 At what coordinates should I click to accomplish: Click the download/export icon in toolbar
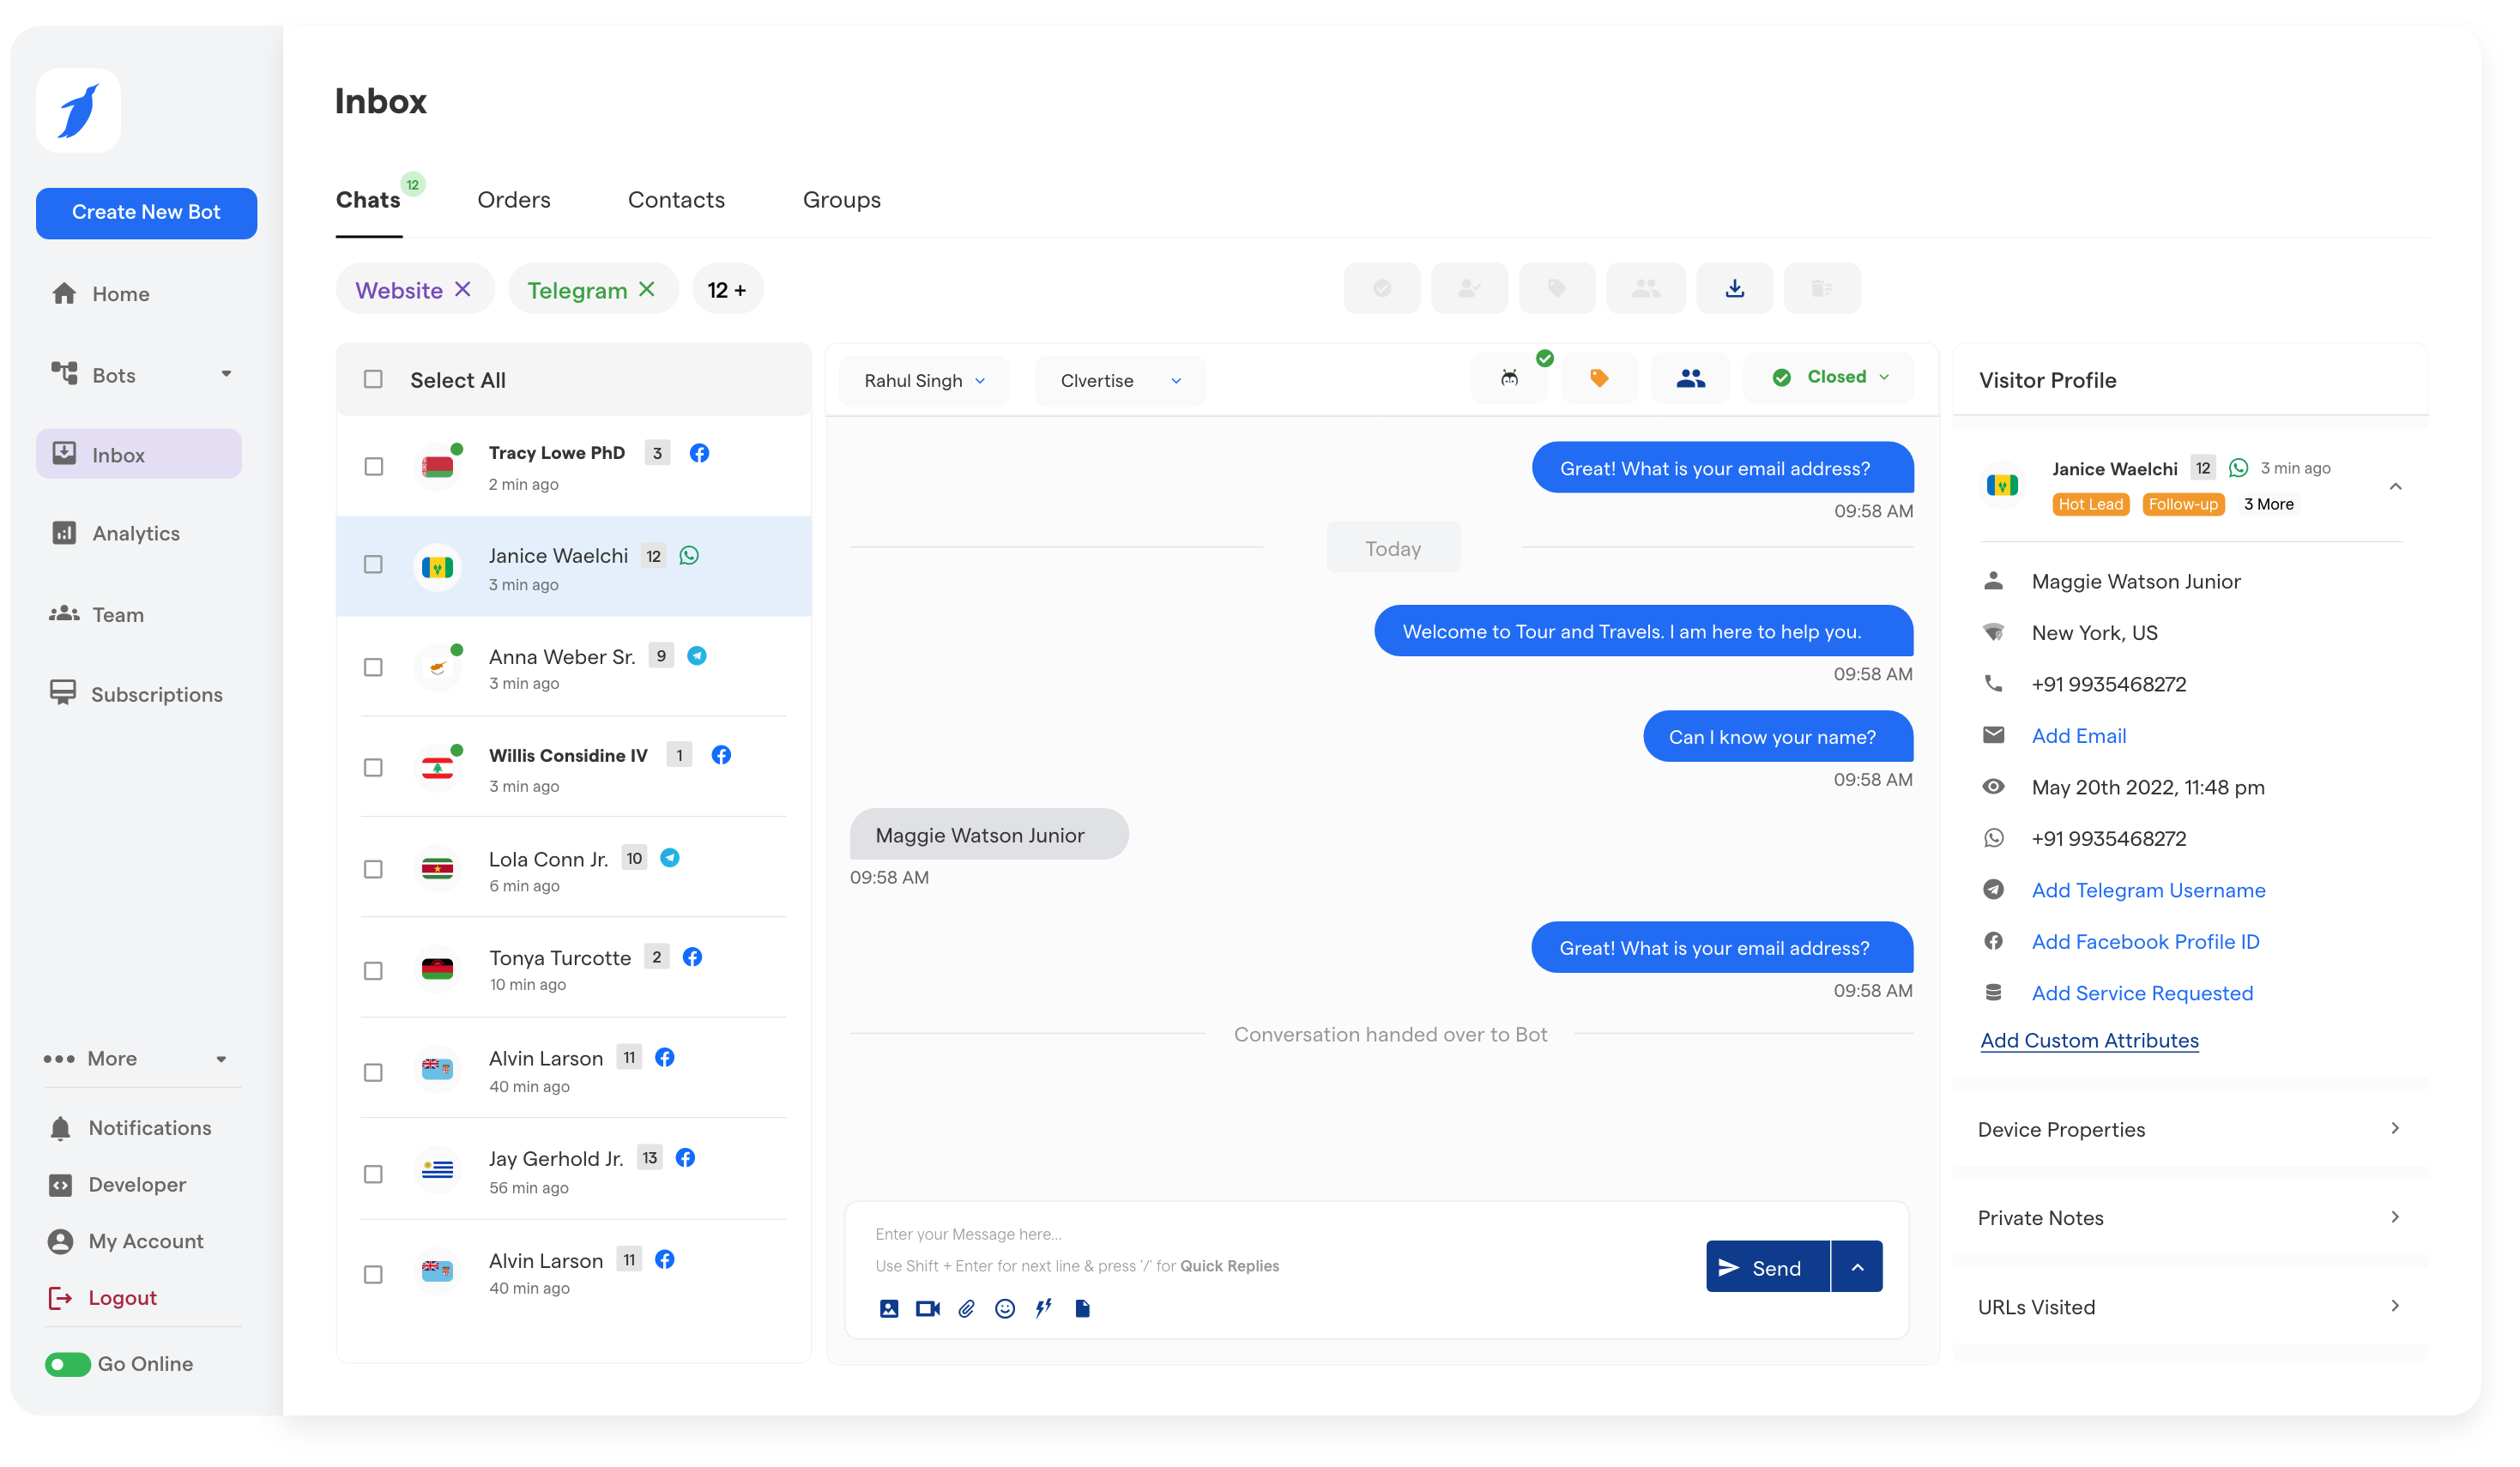[1734, 288]
